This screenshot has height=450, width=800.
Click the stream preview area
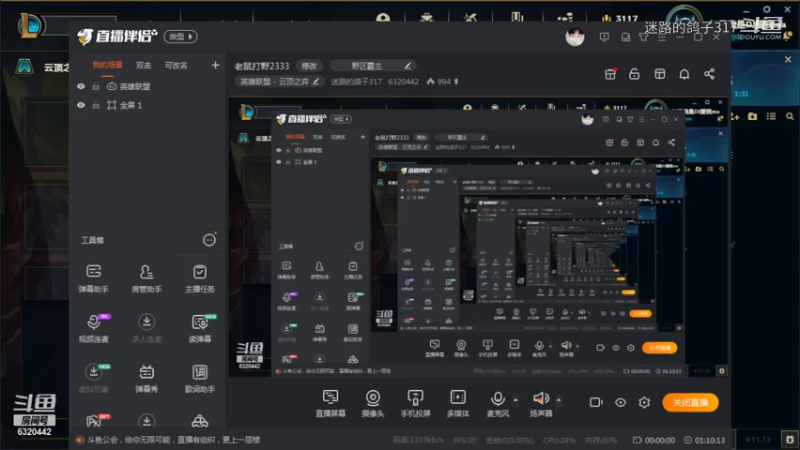[479, 237]
